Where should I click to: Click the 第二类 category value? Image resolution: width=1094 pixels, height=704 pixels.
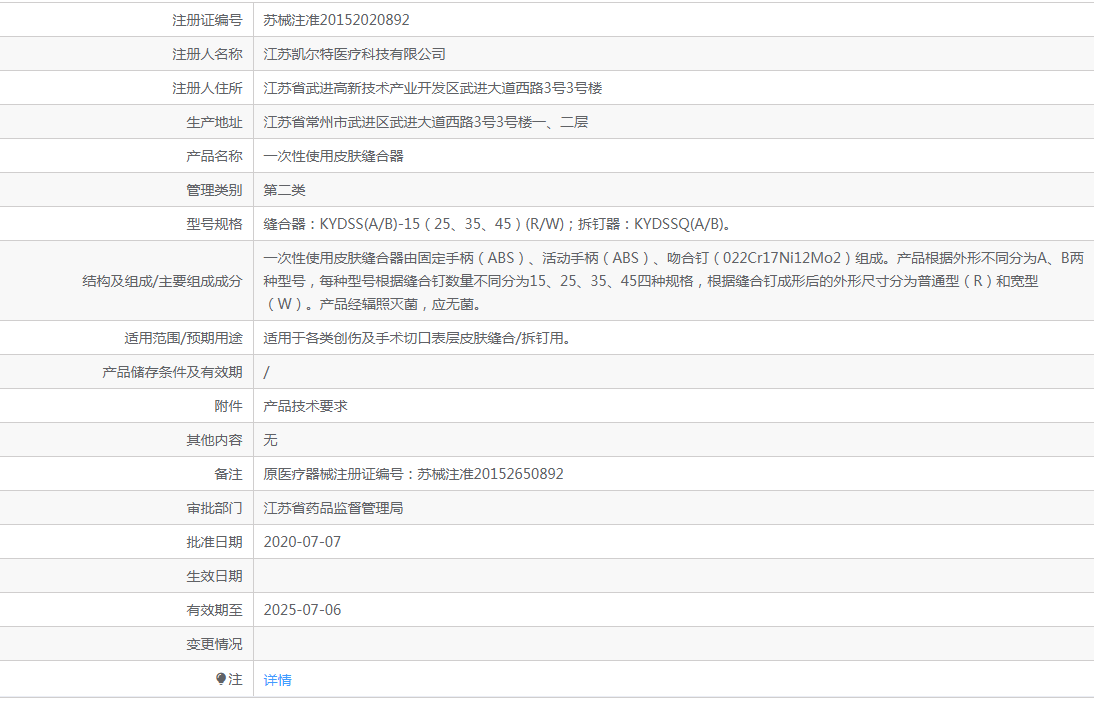[285, 190]
